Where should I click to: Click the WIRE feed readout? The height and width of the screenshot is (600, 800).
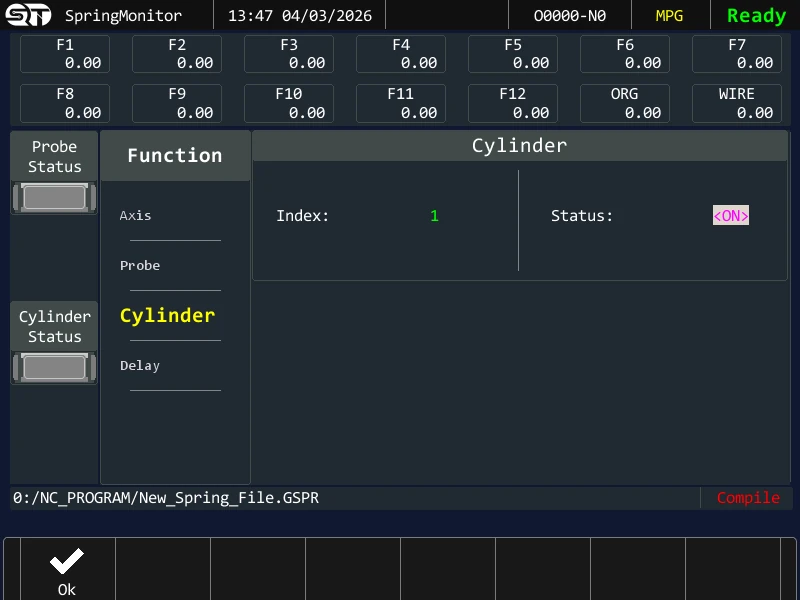(737, 104)
